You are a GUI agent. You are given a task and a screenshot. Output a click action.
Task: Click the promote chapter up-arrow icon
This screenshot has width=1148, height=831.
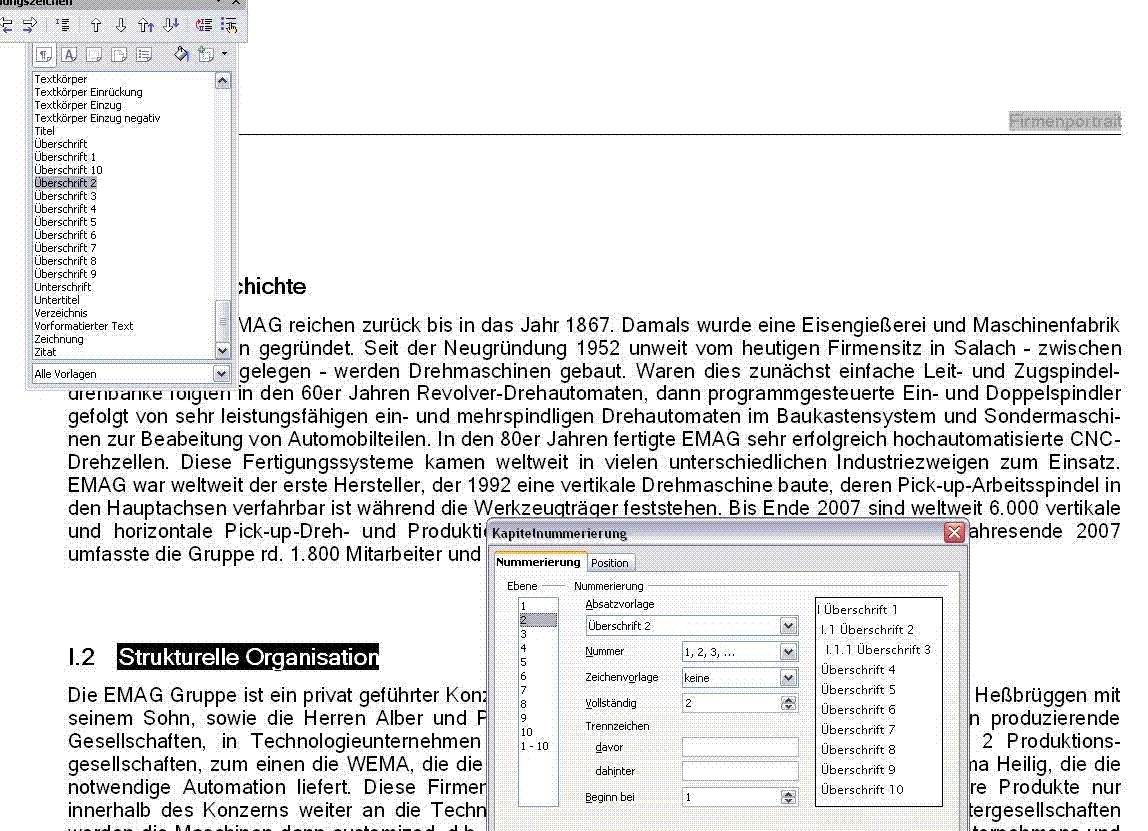[x=97, y=25]
